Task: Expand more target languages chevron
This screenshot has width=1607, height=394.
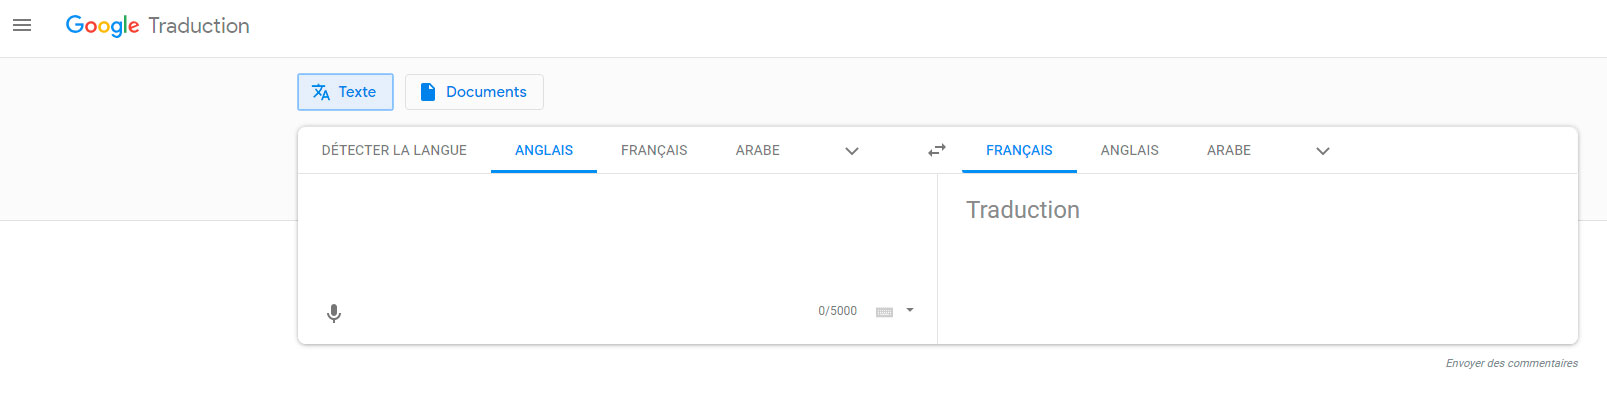Action: 1323,151
